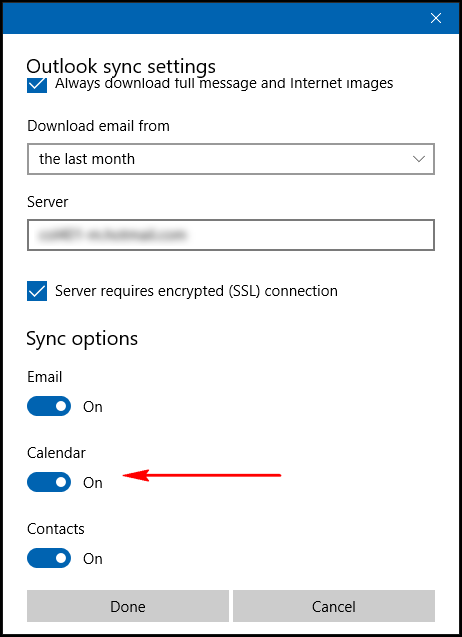The height and width of the screenshot is (637, 462).
Task: Uncheck the Always download full message checkbox
Action: pyautogui.click(x=37, y=86)
